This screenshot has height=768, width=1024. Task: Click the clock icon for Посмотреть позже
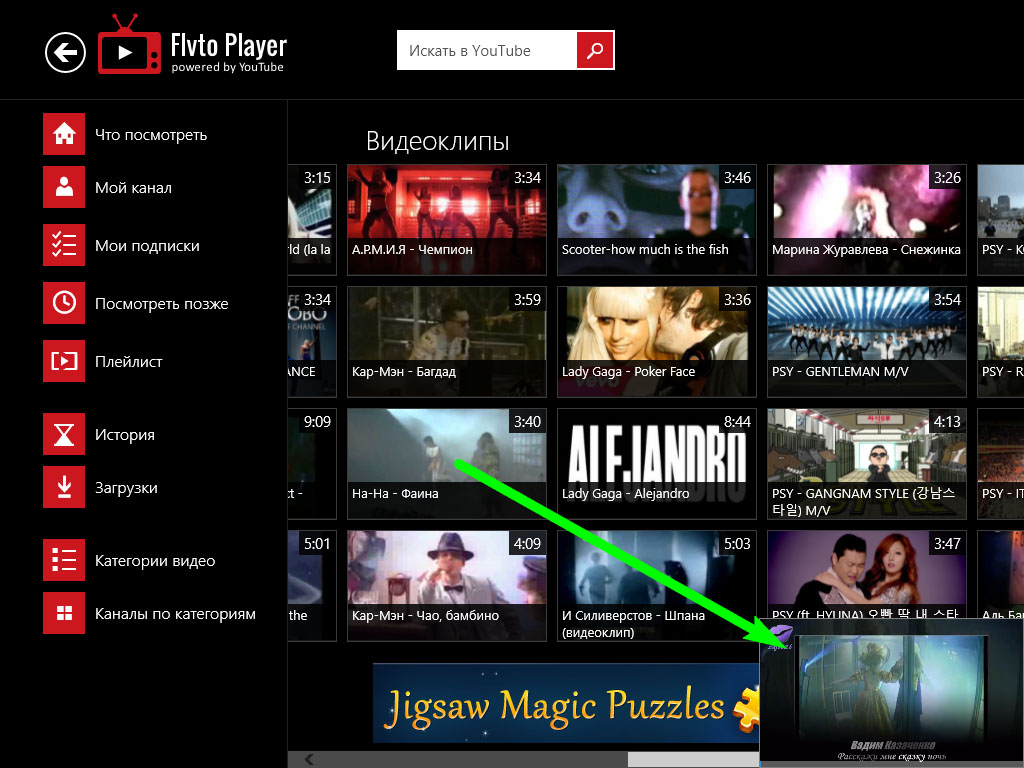[x=64, y=303]
